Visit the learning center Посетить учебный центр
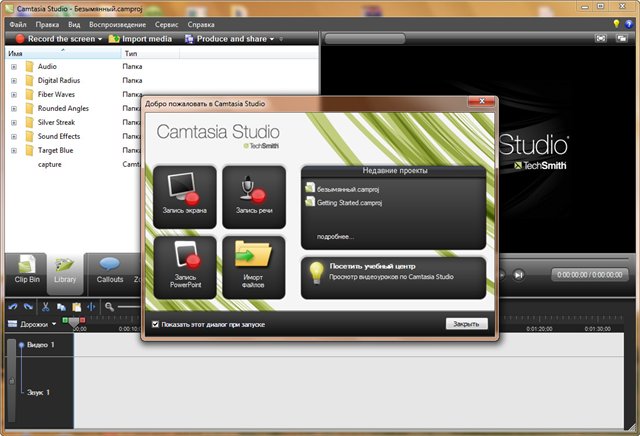This screenshot has width=640, height=436. (393, 278)
